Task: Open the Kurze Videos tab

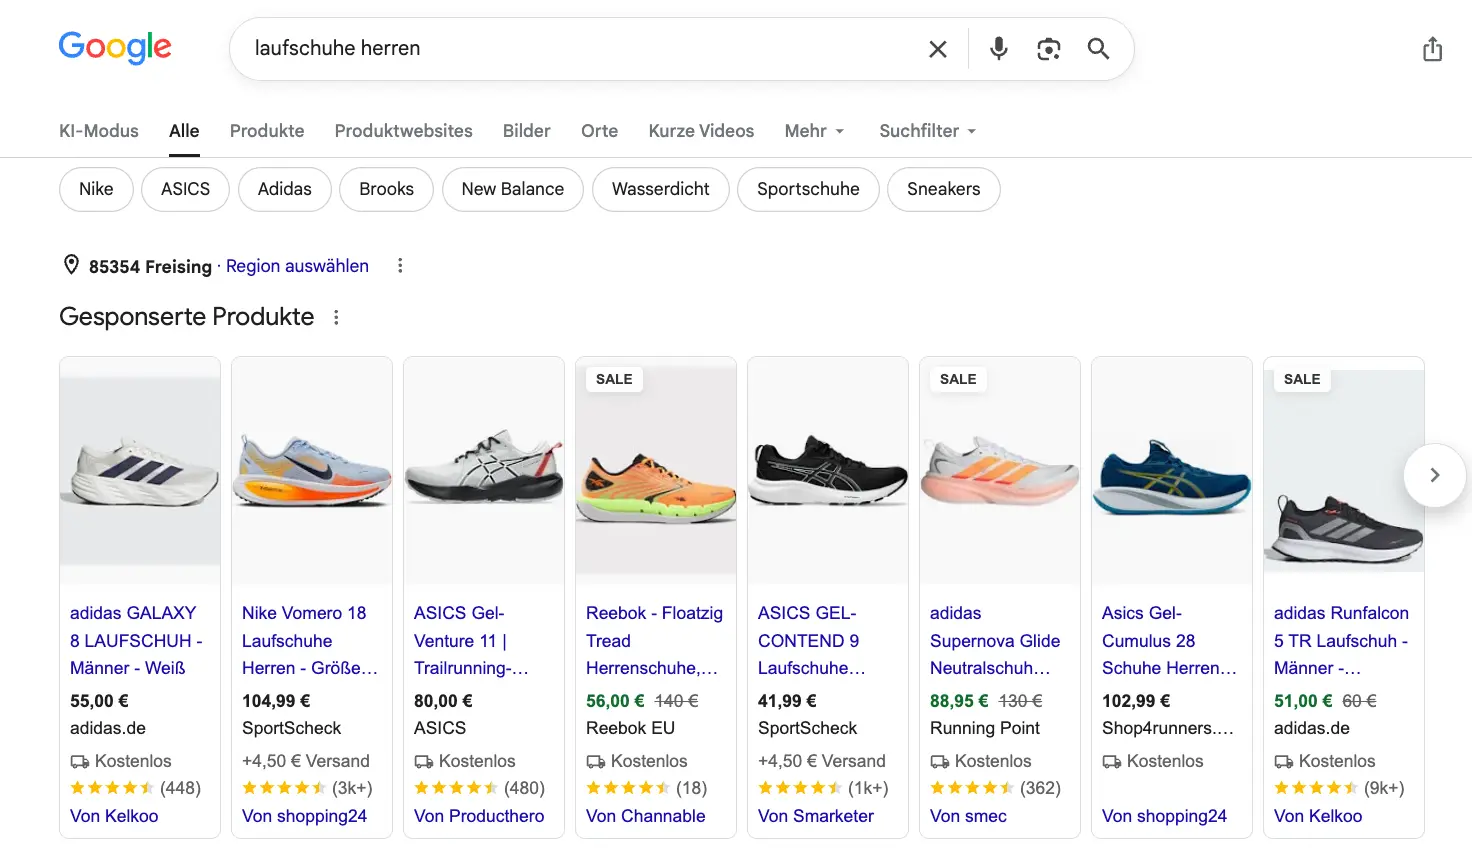Action: [x=701, y=131]
